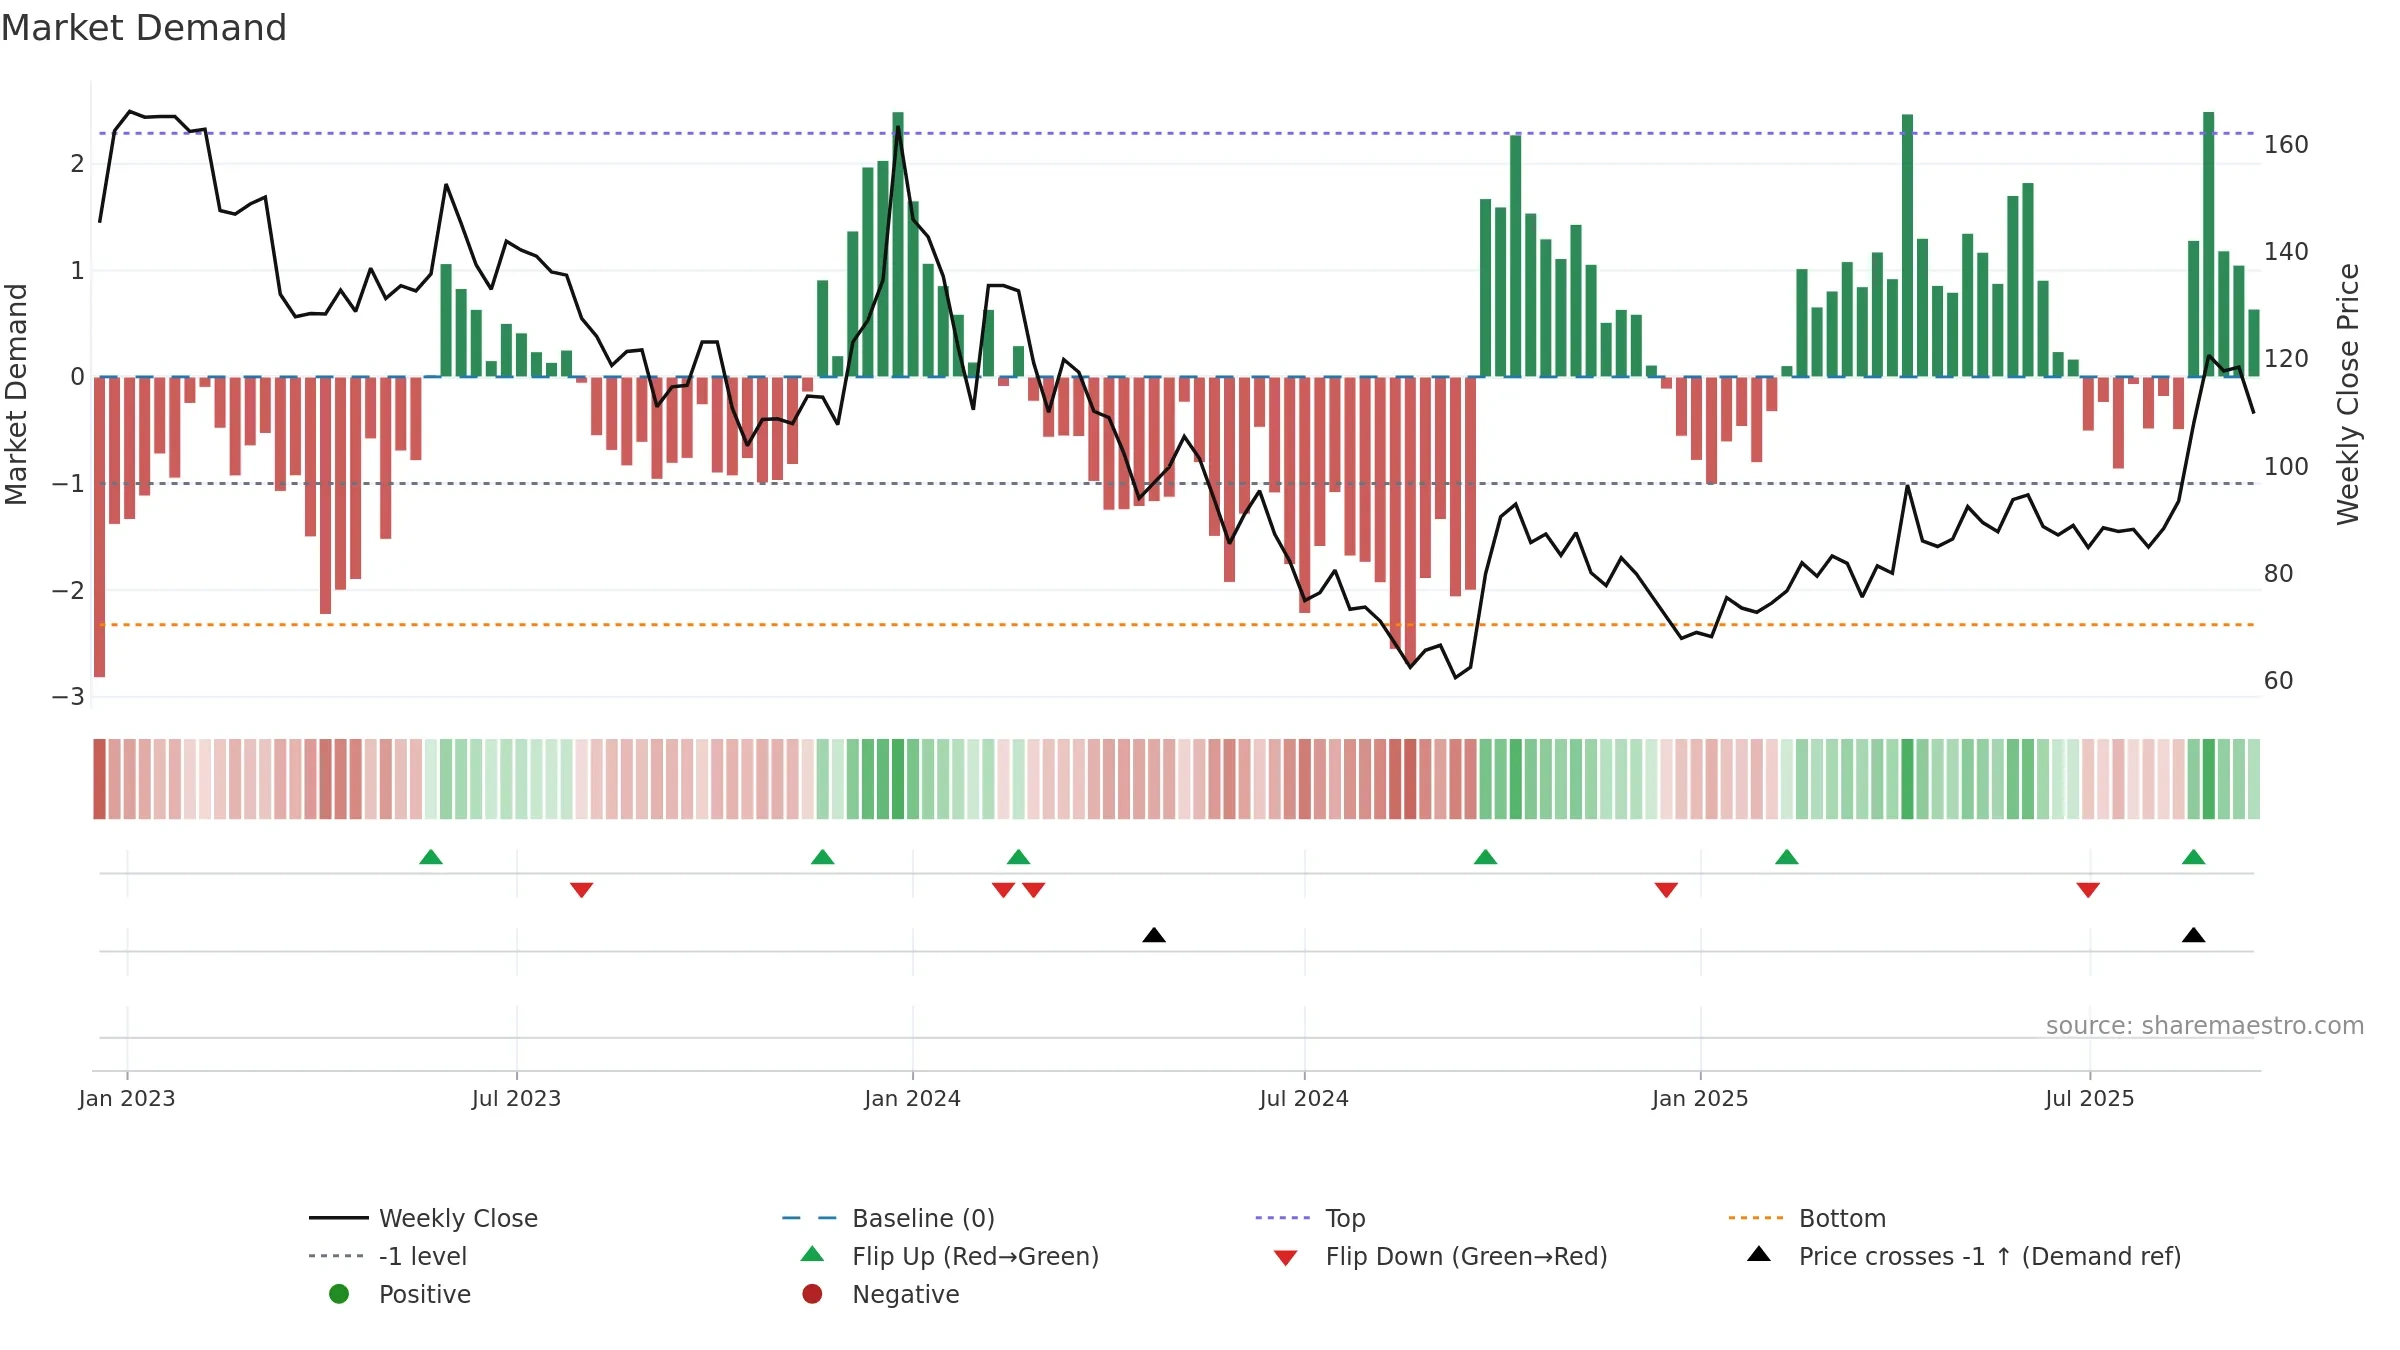Click the purple dotted Top line sample in legend

pyautogui.click(x=1283, y=1218)
